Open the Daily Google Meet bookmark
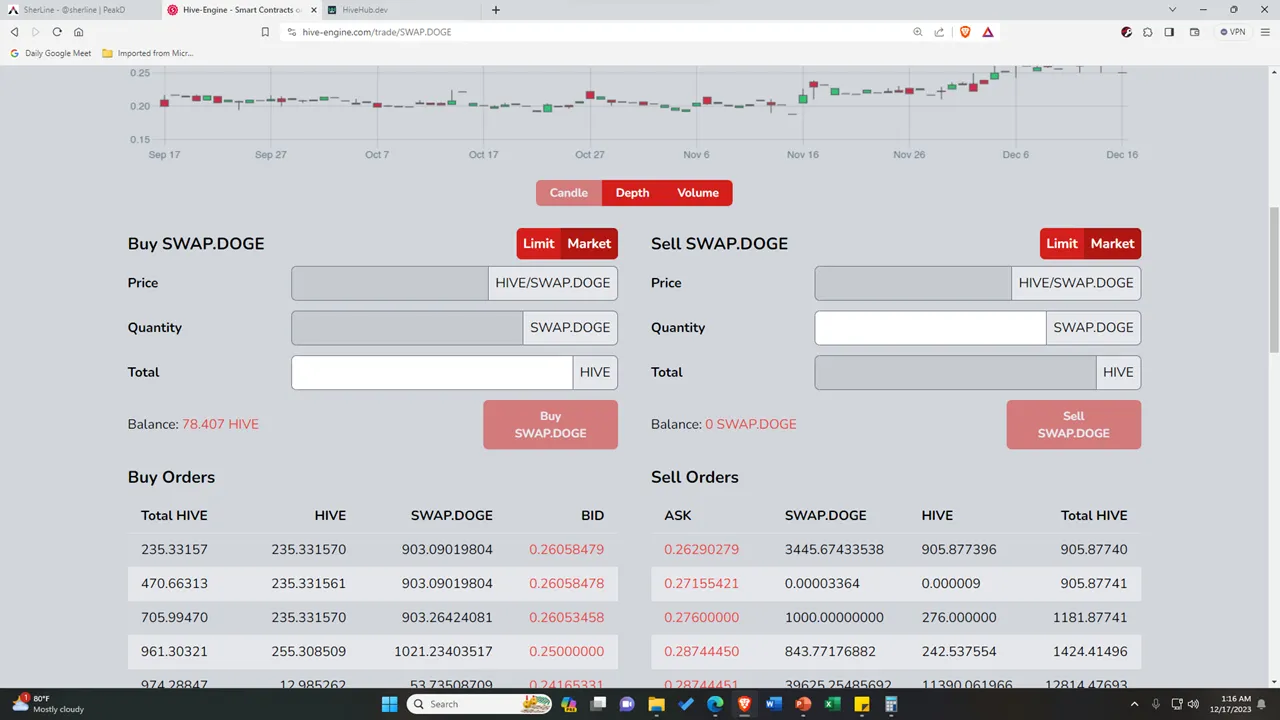This screenshot has height=720, width=1280. click(x=51, y=53)
